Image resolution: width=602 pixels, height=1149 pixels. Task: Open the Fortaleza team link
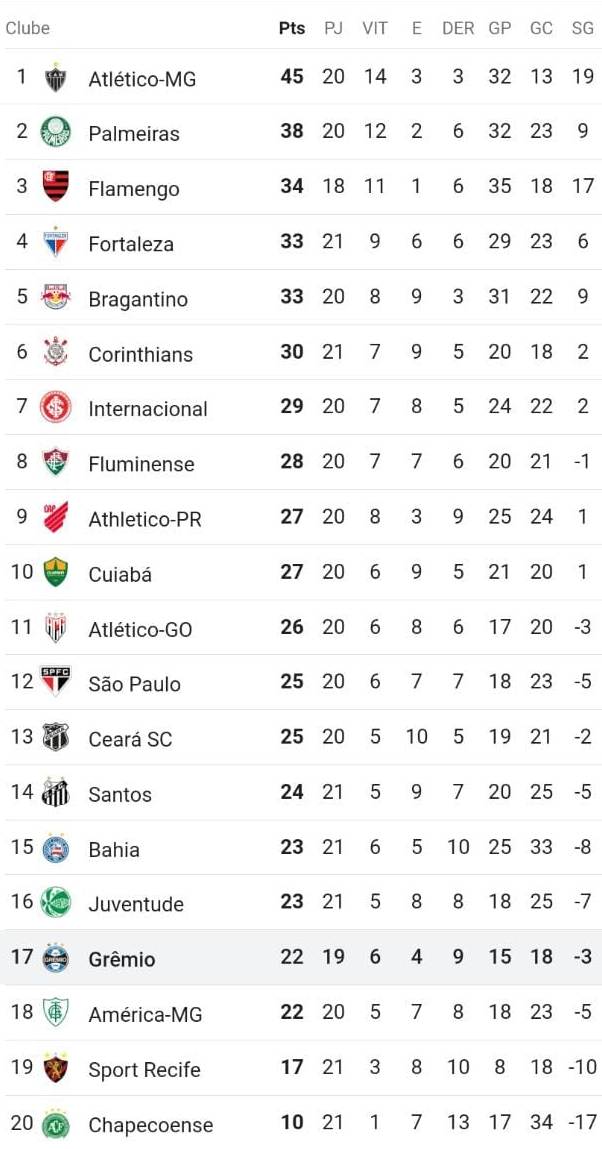pos(130,244)
